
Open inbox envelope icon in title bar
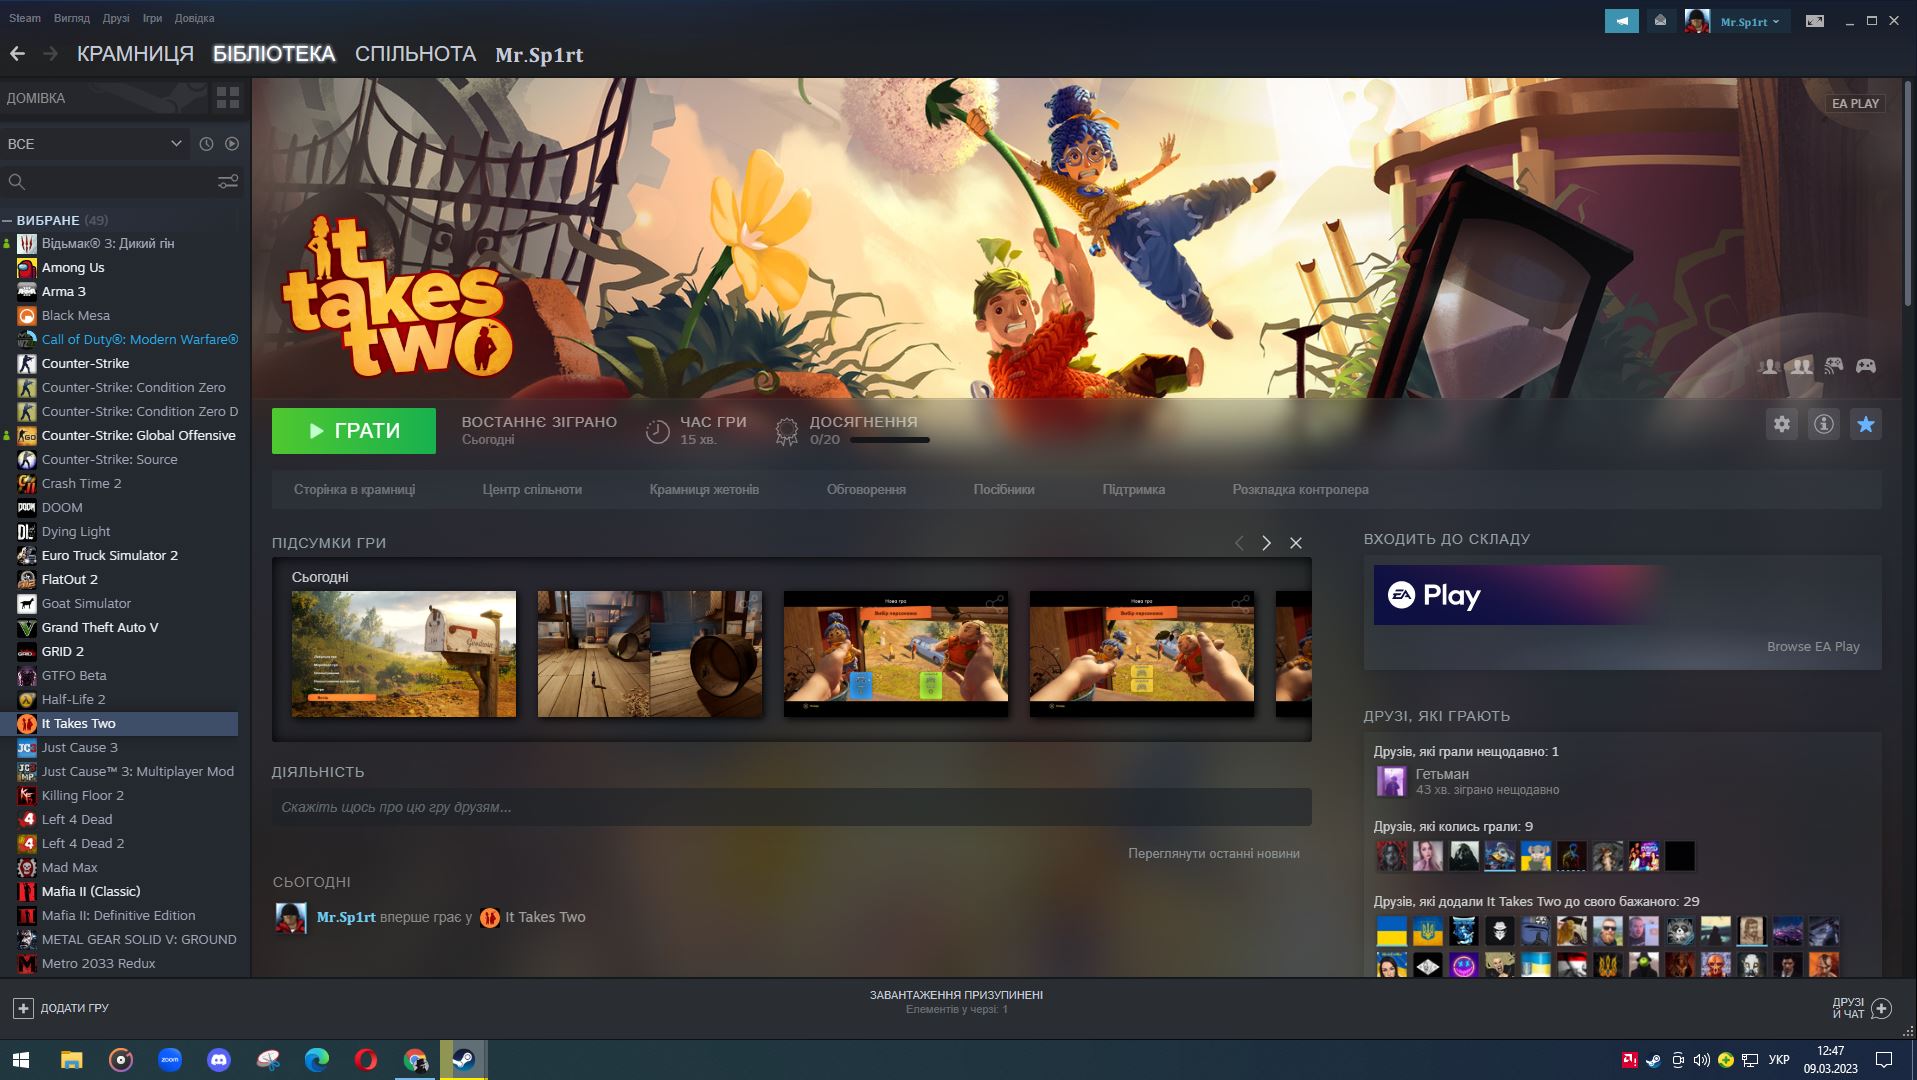click(1660, 21)
